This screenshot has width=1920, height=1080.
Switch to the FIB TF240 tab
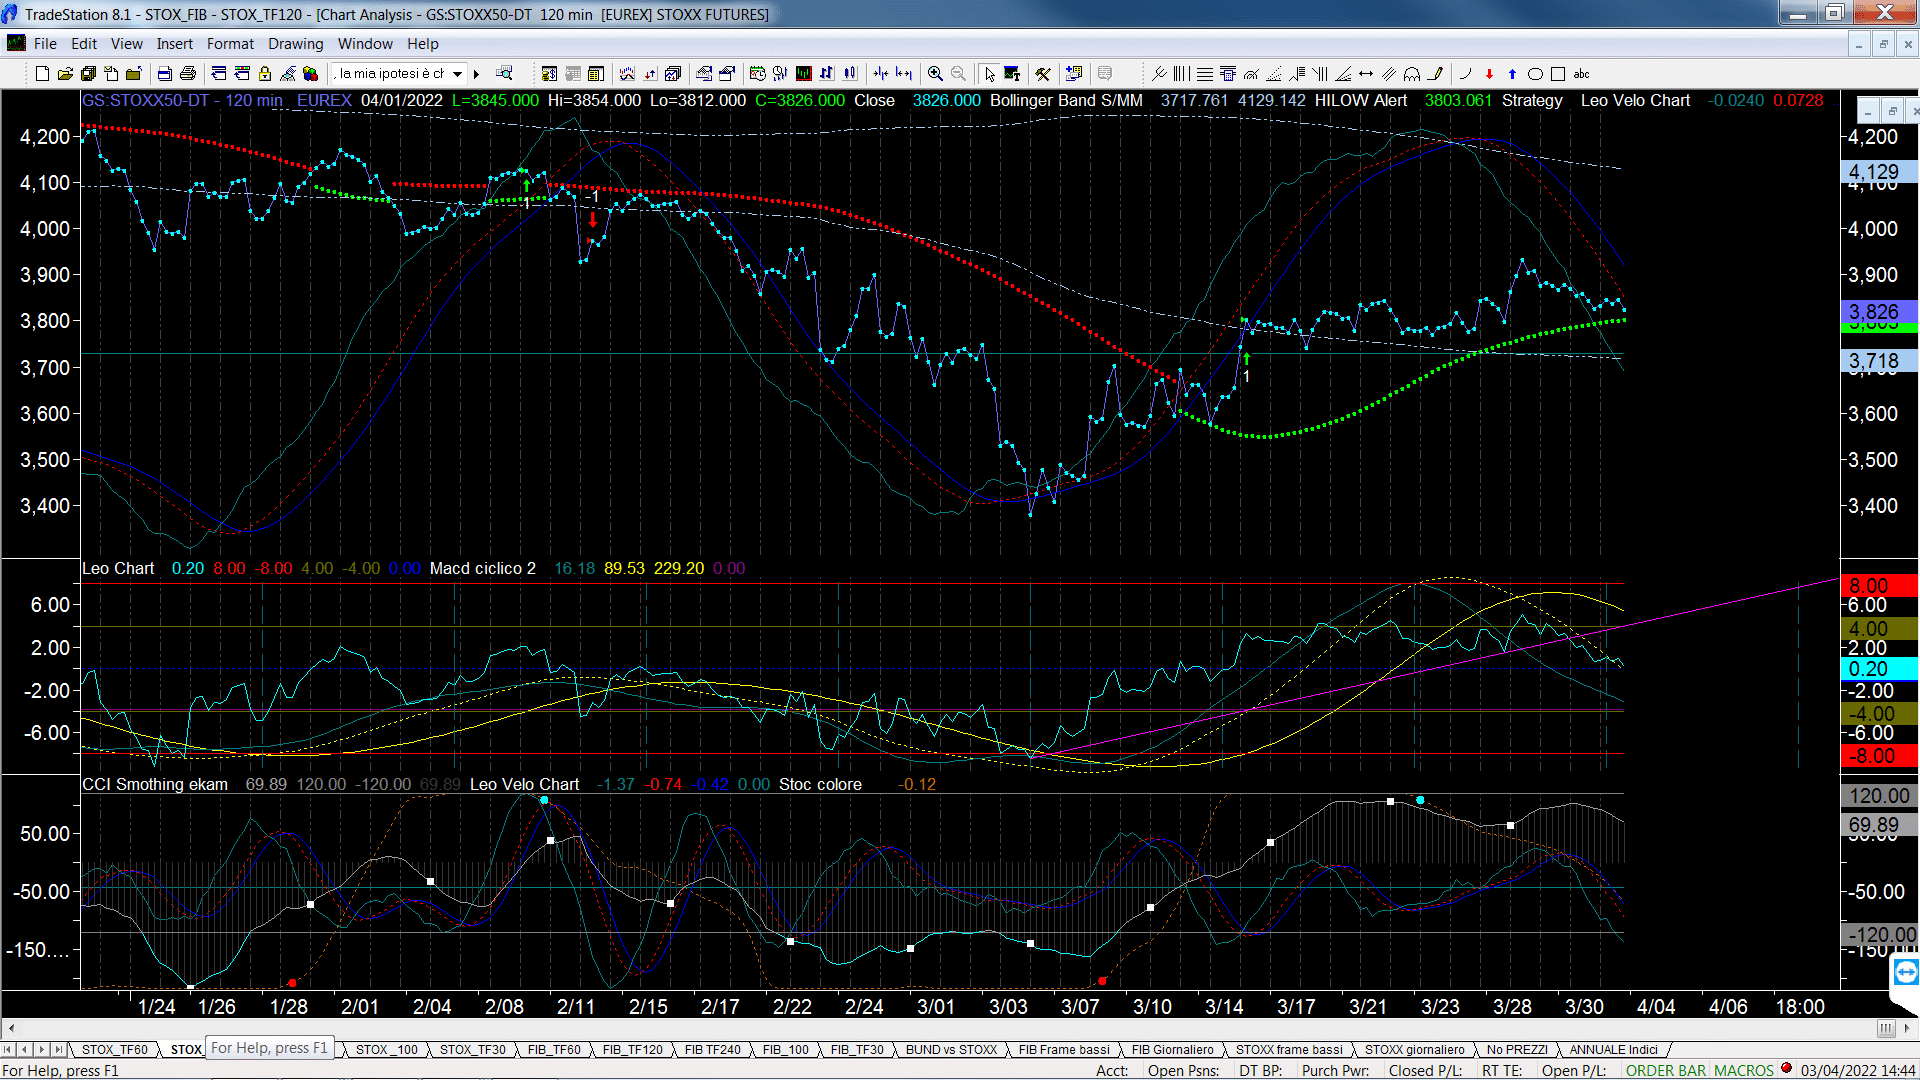[x=713, y=1049]
